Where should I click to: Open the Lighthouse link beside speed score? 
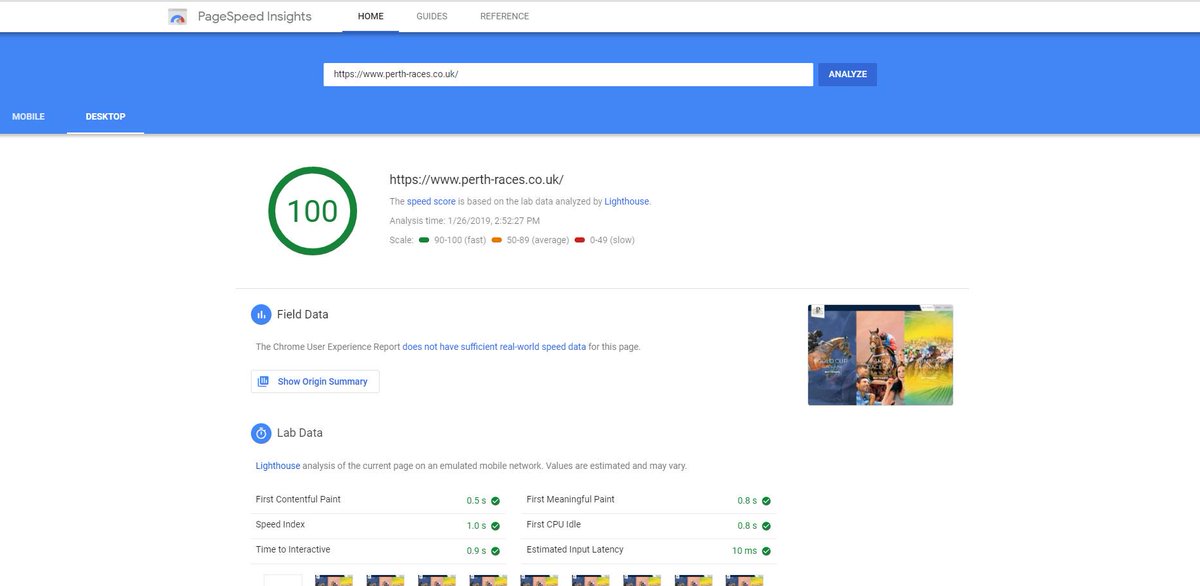point(627,201)
